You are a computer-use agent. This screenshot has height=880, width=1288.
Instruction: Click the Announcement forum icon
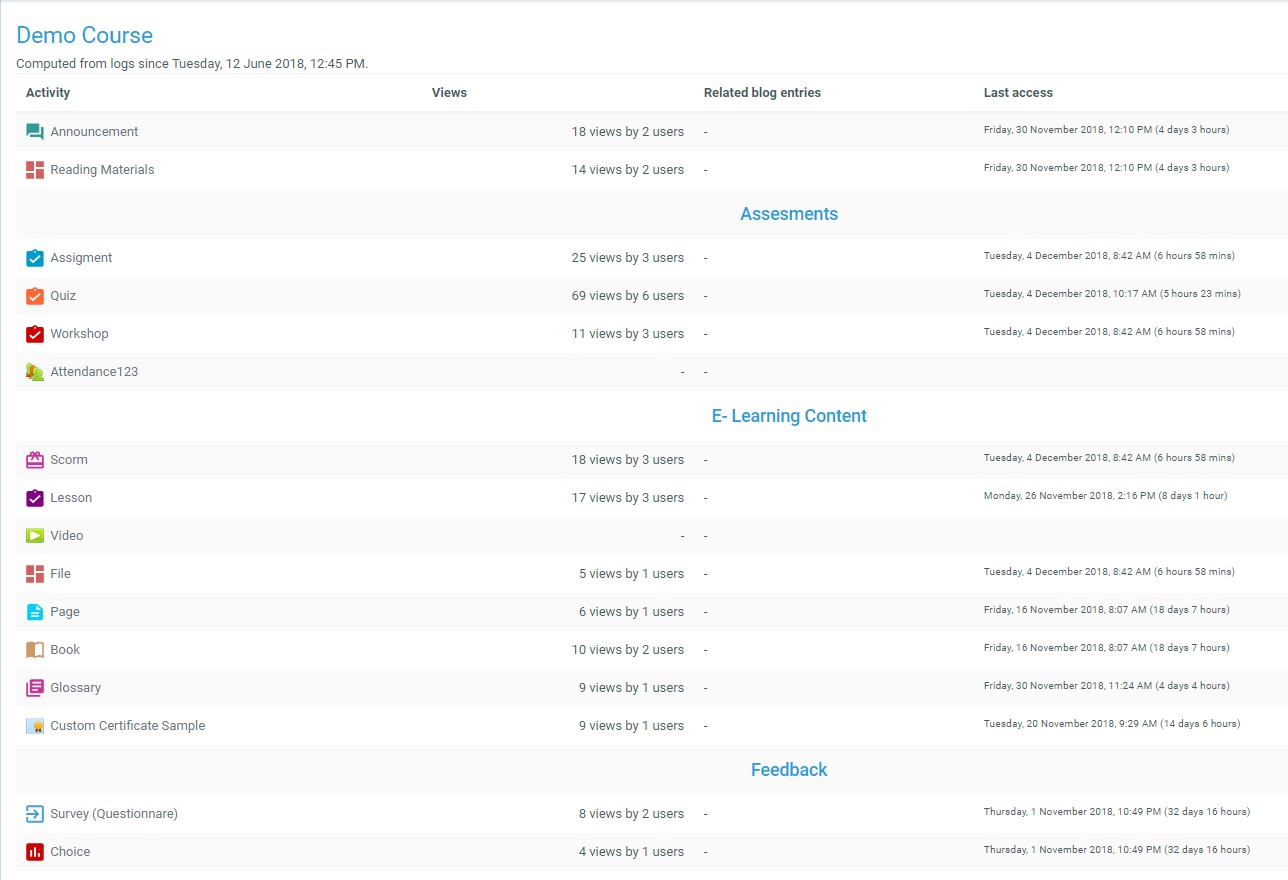pos(35,132)
